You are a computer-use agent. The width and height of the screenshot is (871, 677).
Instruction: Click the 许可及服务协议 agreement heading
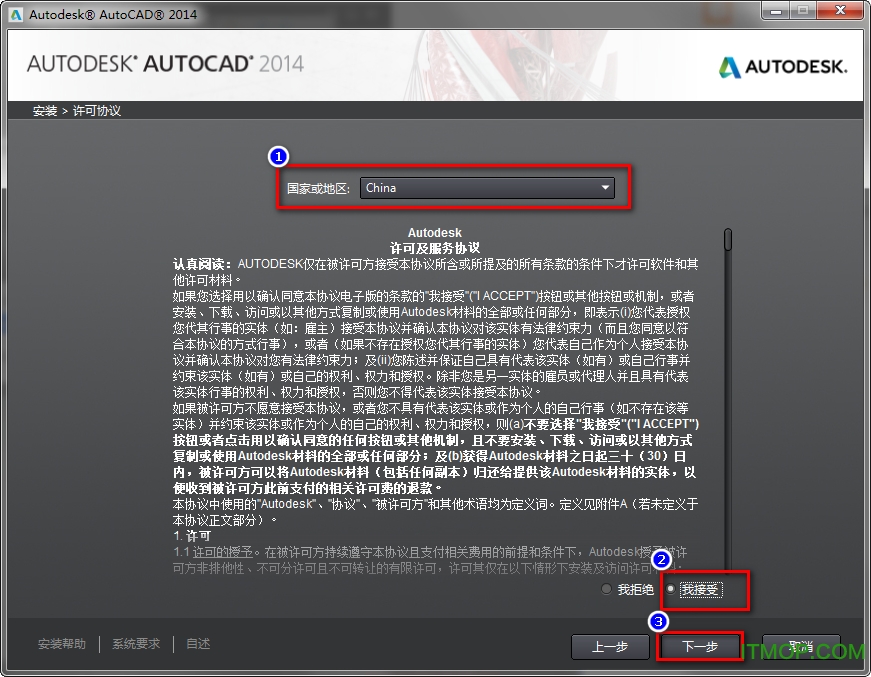[x=434, y=248]
